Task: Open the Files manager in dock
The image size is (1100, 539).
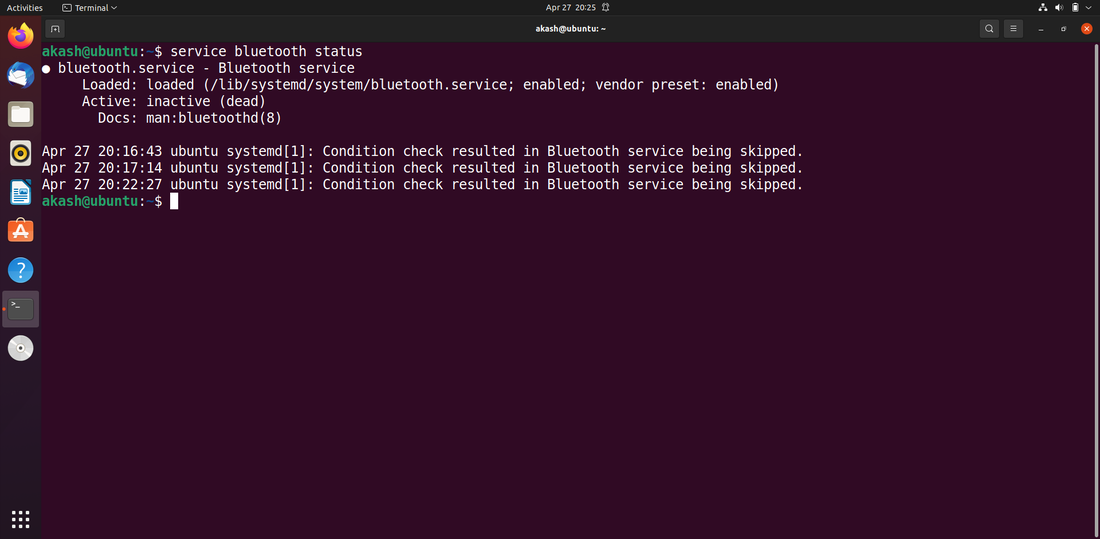Action: tap(21, 114)
